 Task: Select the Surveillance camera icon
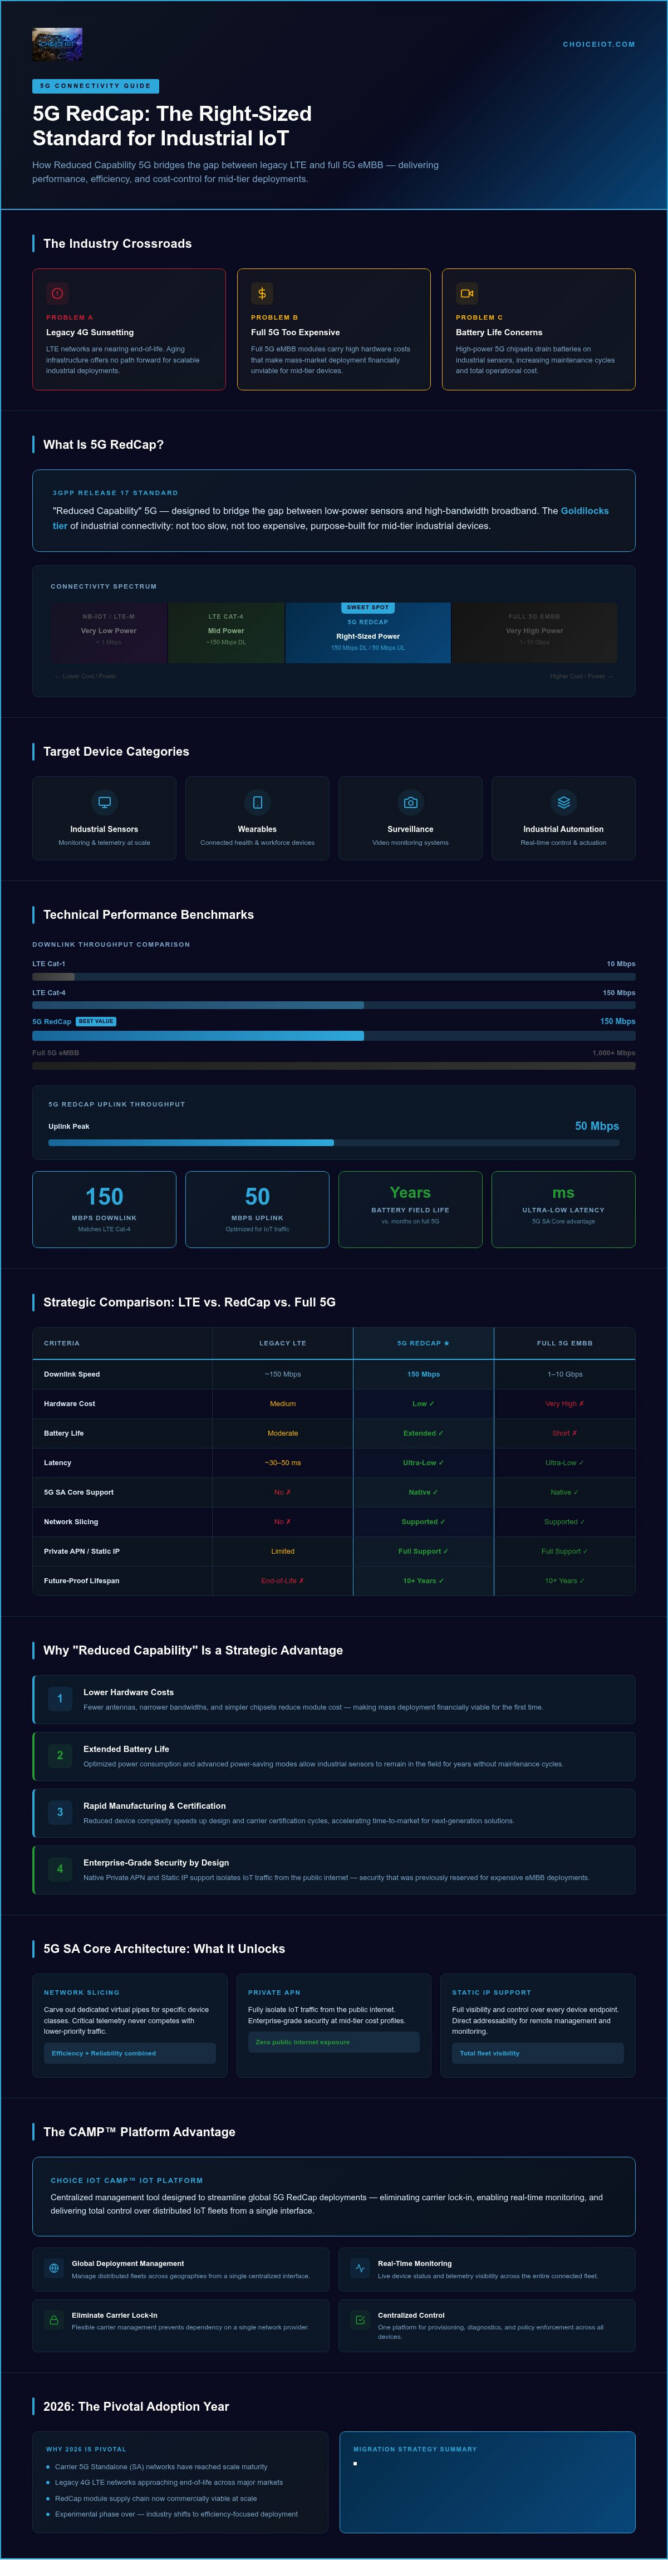pyautogui.click(x=410, y=802)
